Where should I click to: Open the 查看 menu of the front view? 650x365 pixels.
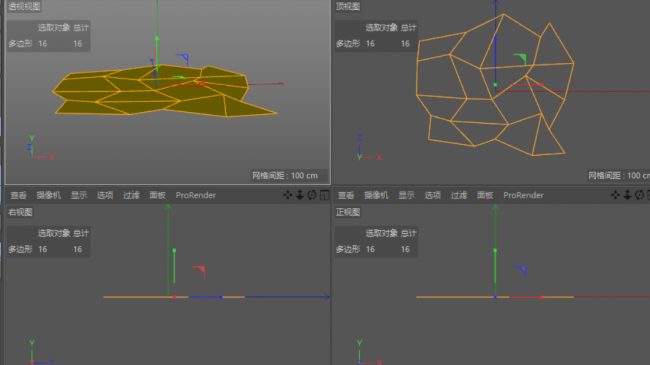point(346,195)
